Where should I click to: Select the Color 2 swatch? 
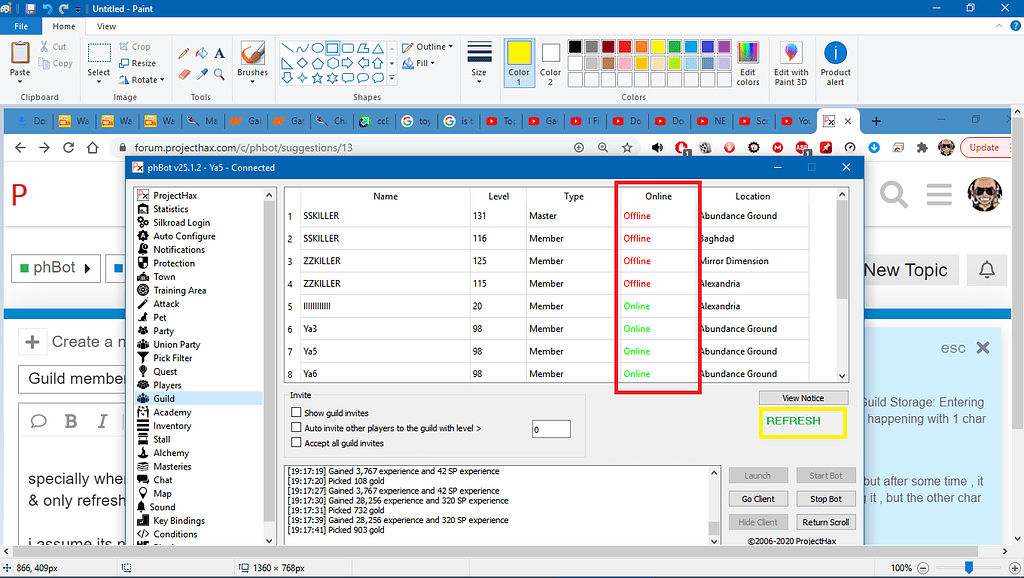pyautogui.click(x=551, y=63)
